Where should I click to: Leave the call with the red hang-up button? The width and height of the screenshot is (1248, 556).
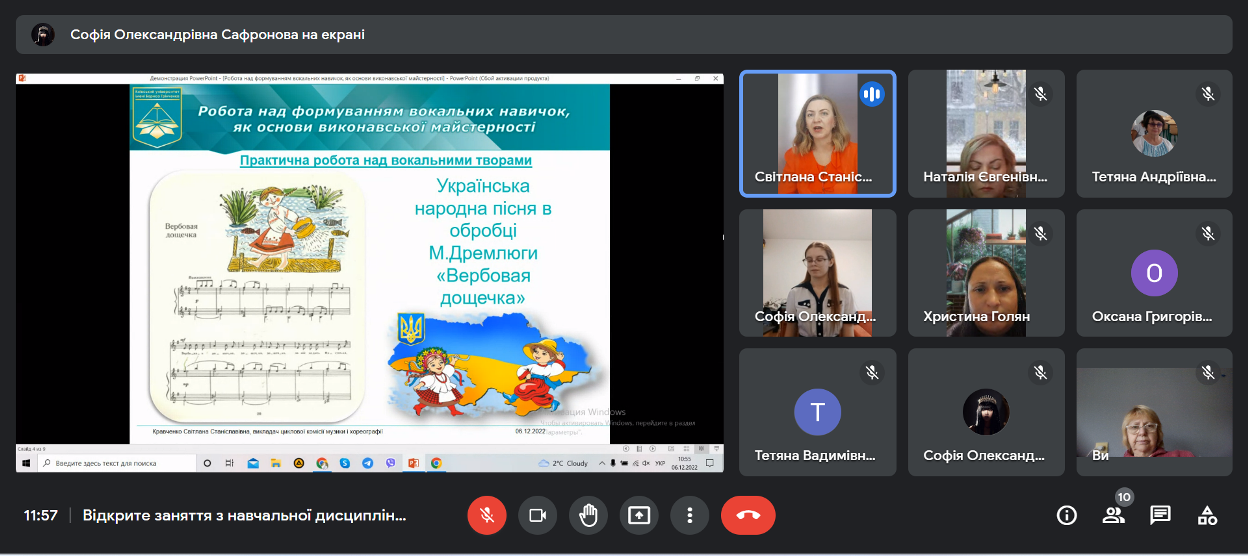click(x=748, y=515)
